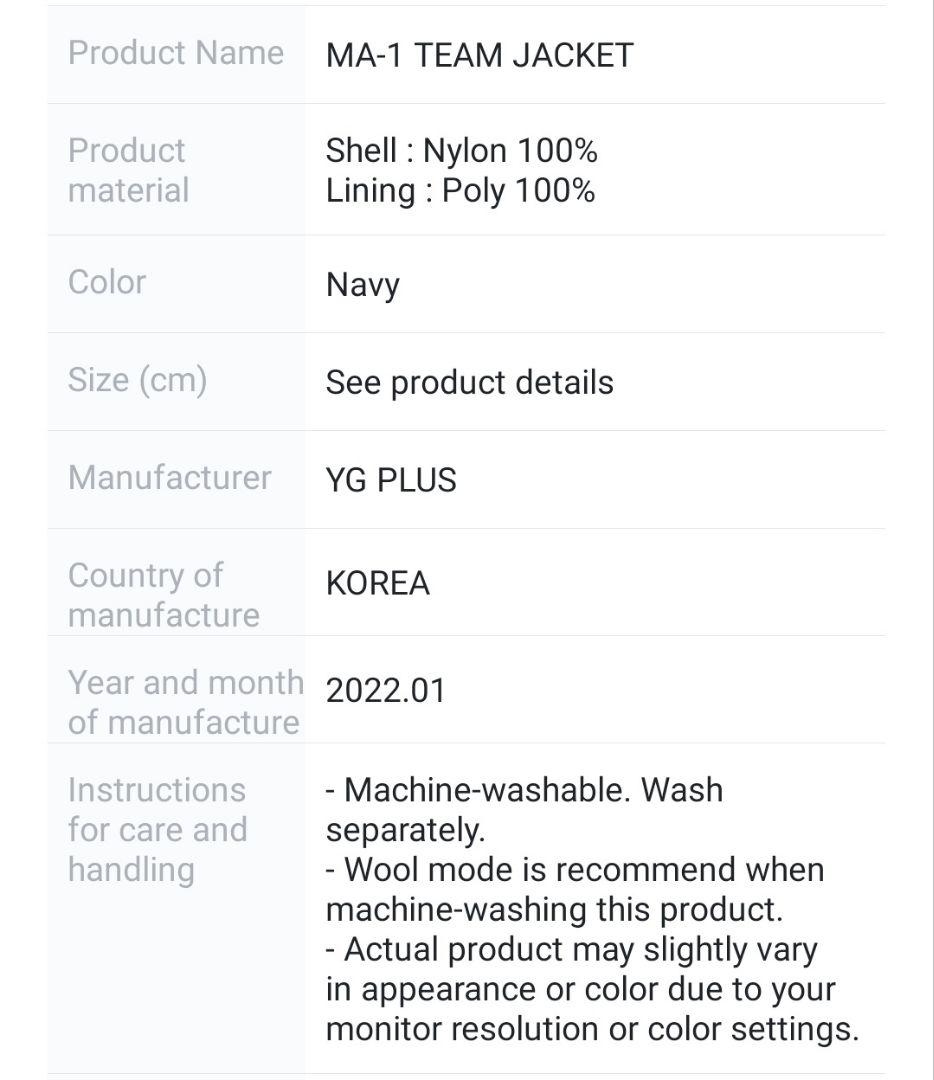Click Year and month of manufacture label
The width and height of the screenshot is (934, 1080).
click(x=185, y=702)
